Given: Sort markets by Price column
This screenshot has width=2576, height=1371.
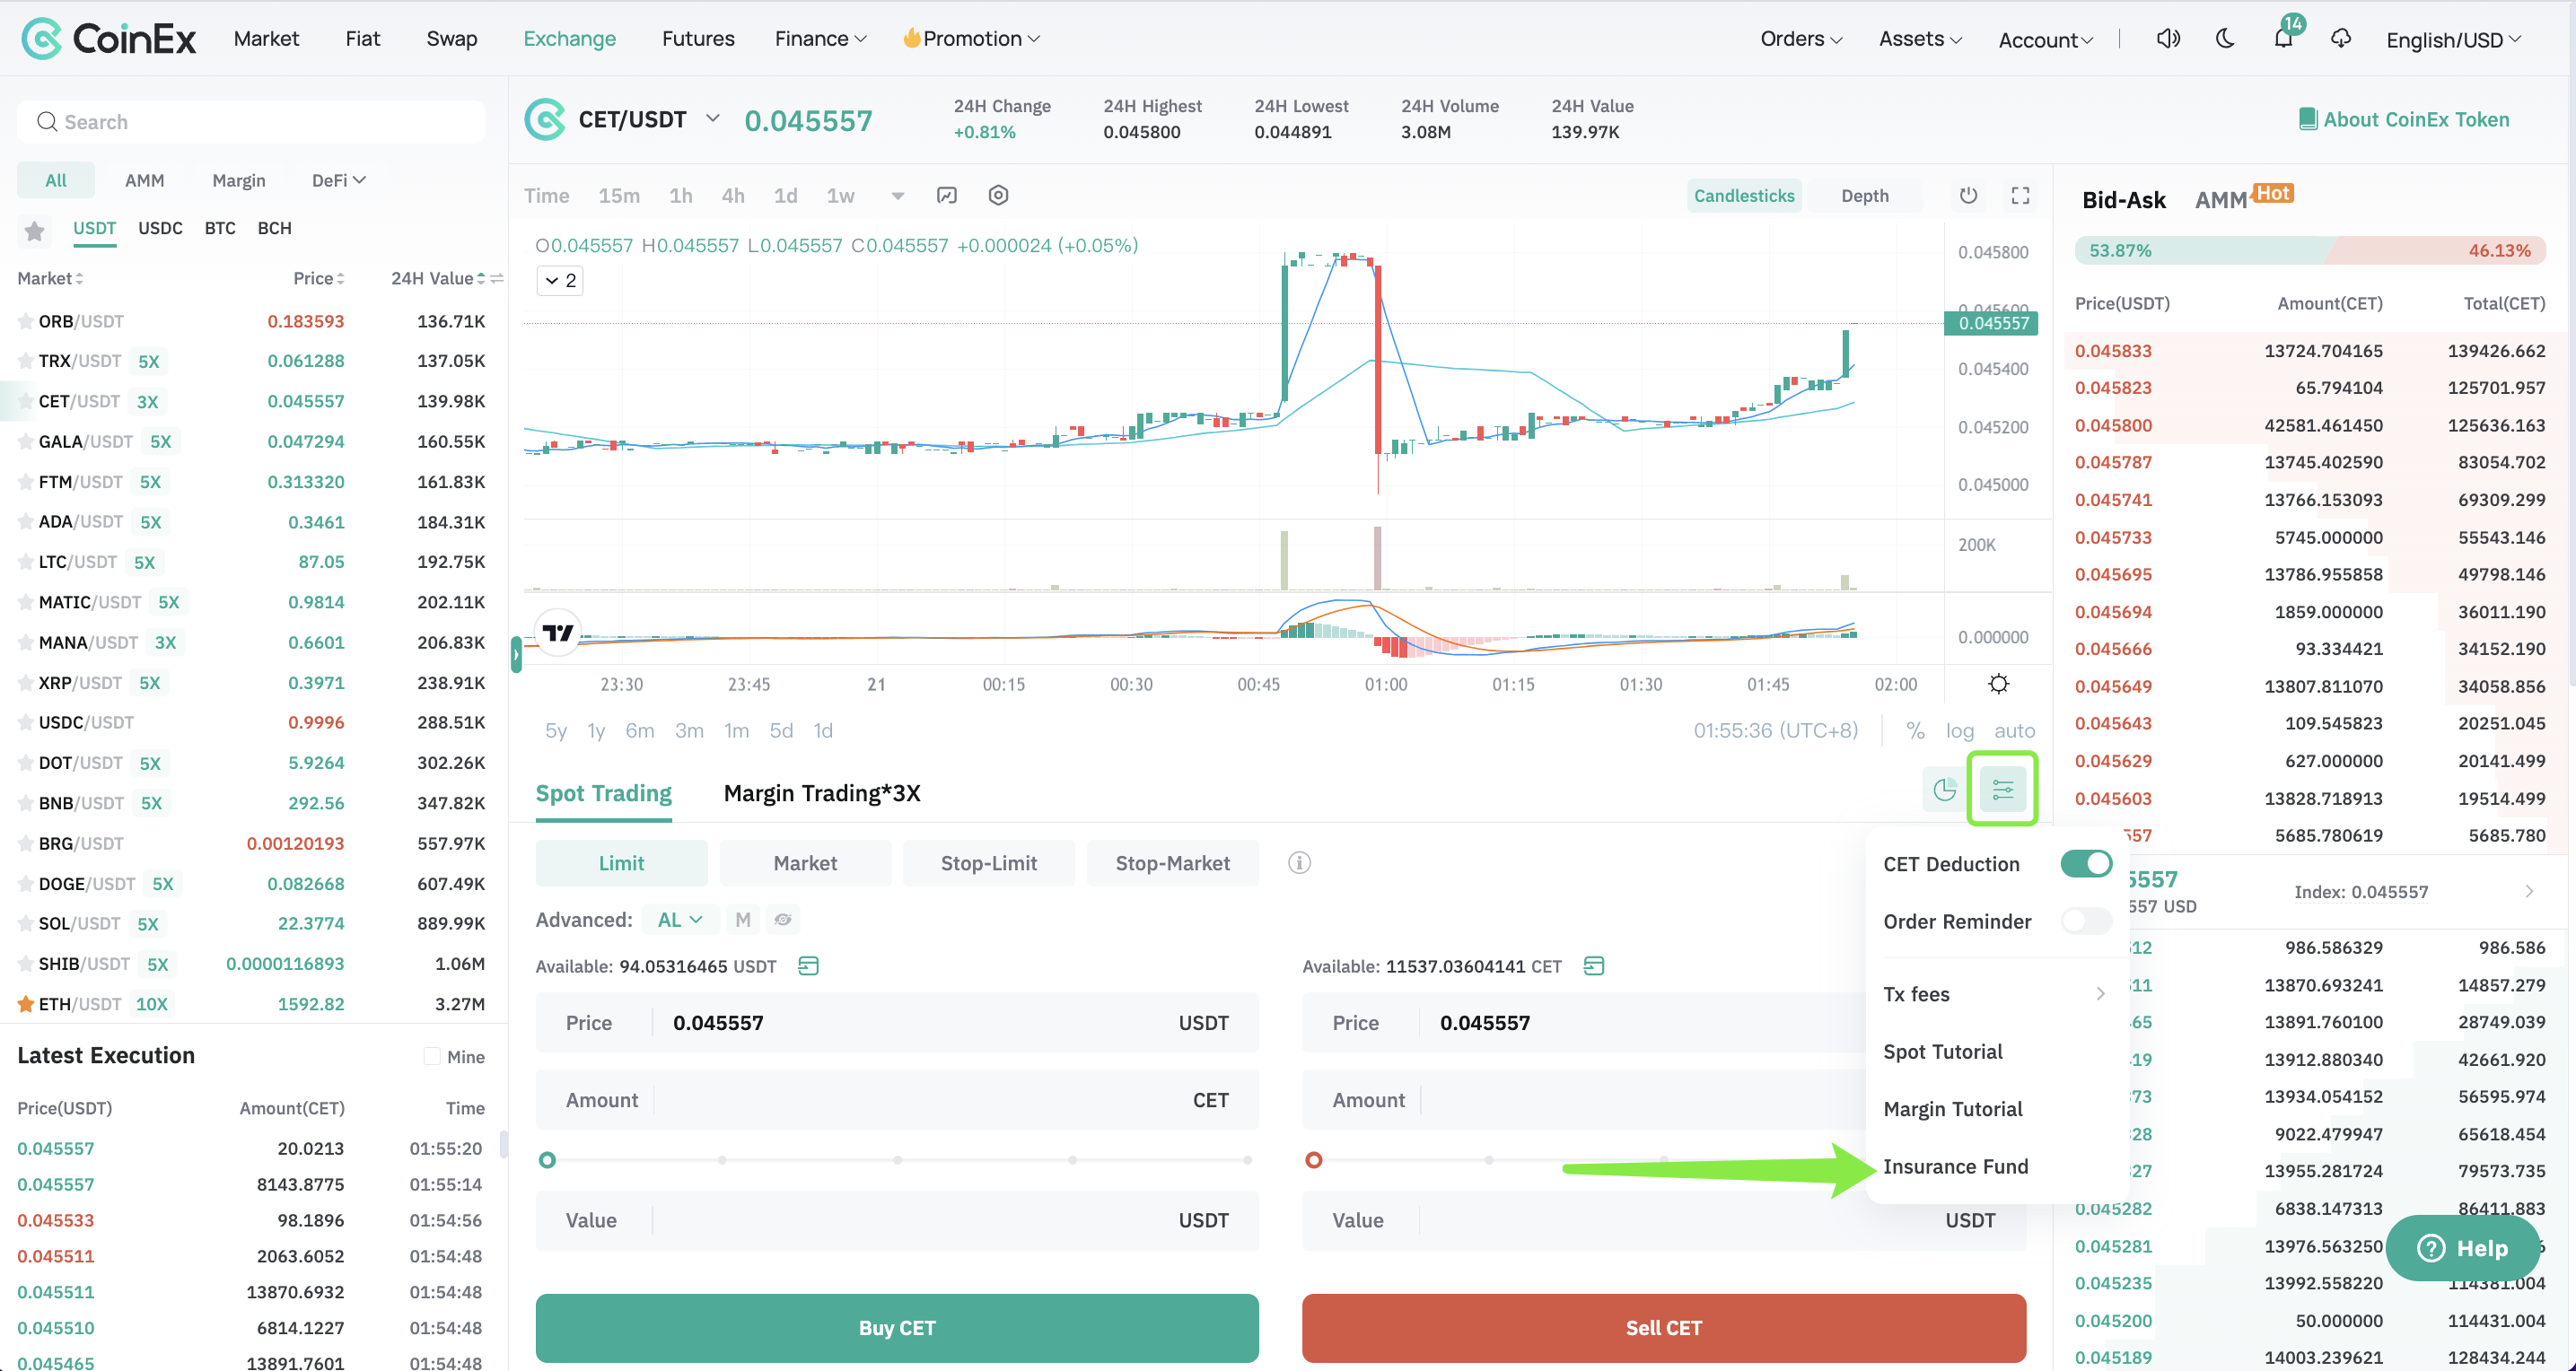Looking at the screenshot, I should [319, 278].
